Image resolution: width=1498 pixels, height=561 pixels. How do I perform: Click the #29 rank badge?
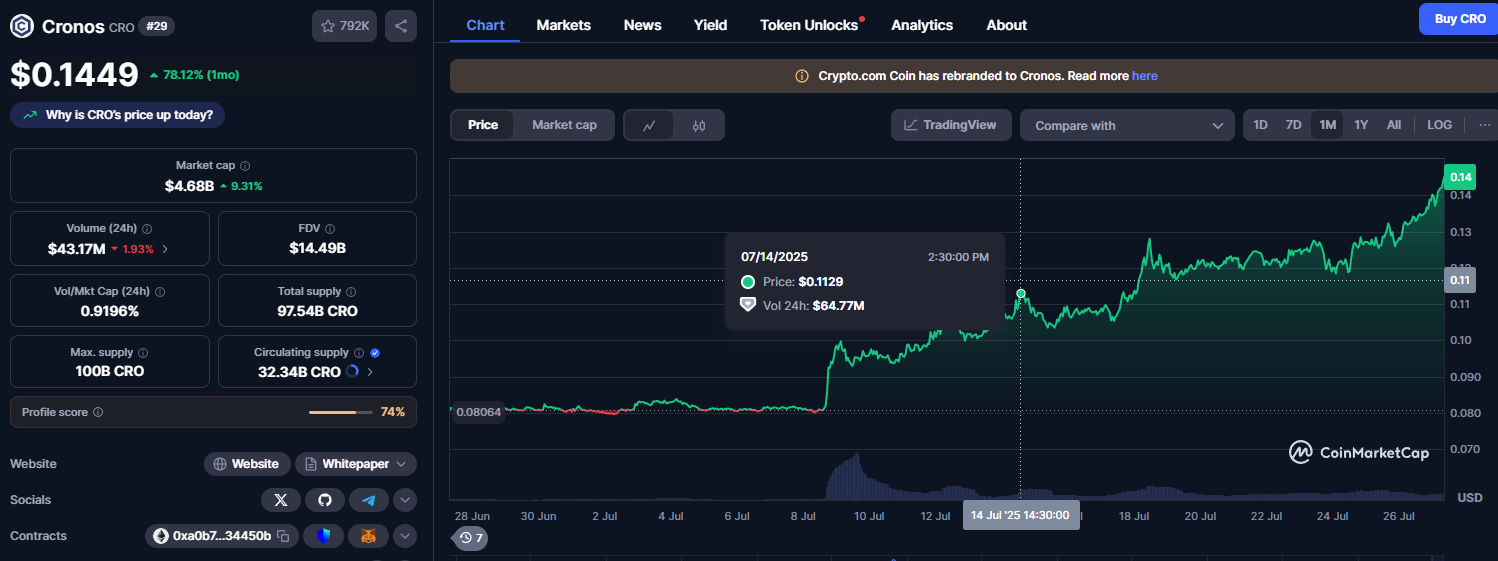click(157, 26)
